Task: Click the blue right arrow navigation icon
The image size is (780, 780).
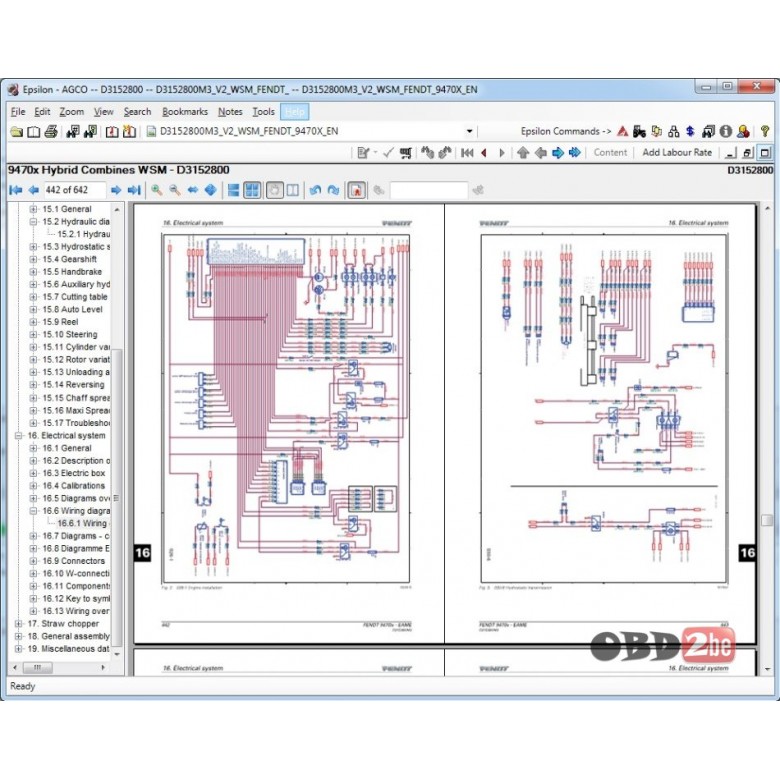Action: tap(558, 153)
